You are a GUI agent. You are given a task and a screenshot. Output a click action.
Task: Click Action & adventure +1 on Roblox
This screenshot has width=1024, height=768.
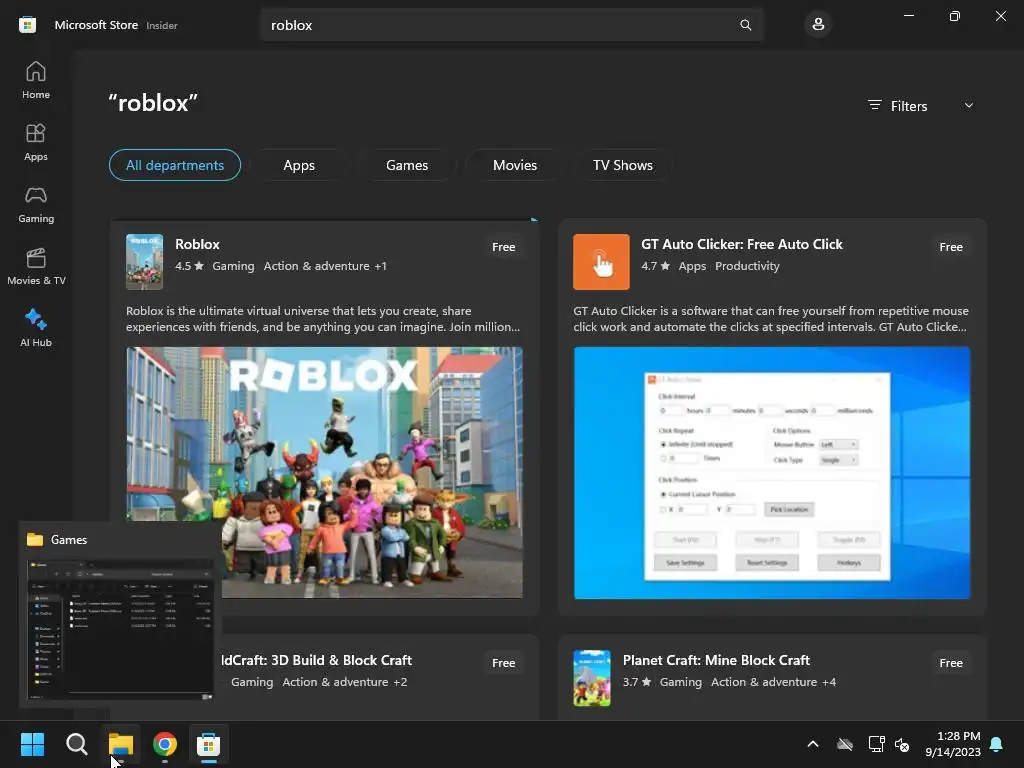point(325,266)
